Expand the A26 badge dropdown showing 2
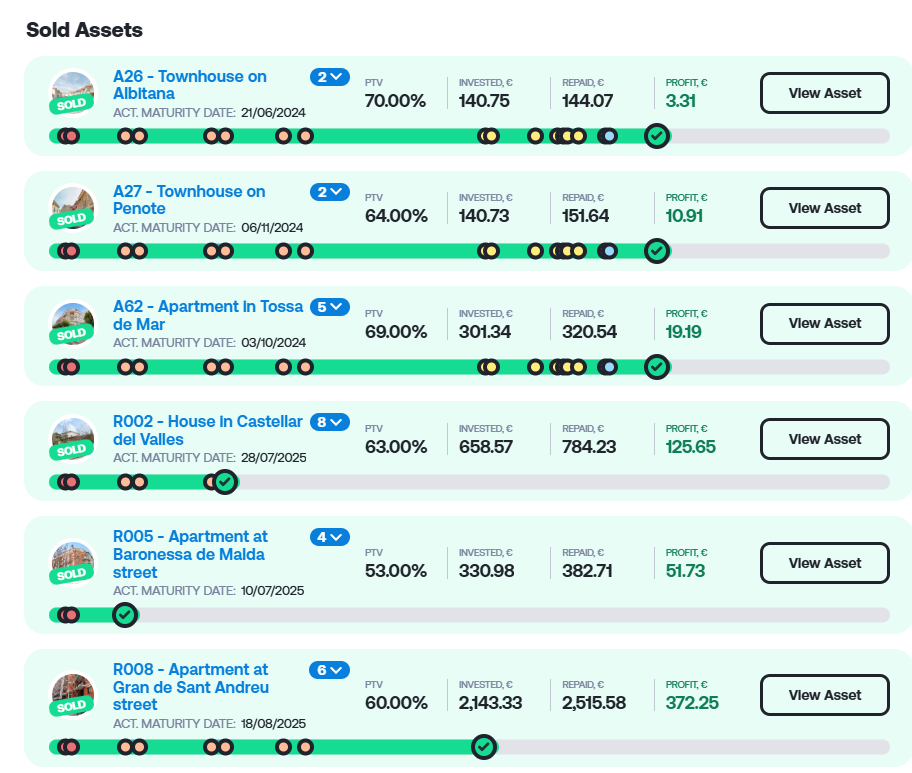This screenshot has height=773, width=912. coord(329,77)
